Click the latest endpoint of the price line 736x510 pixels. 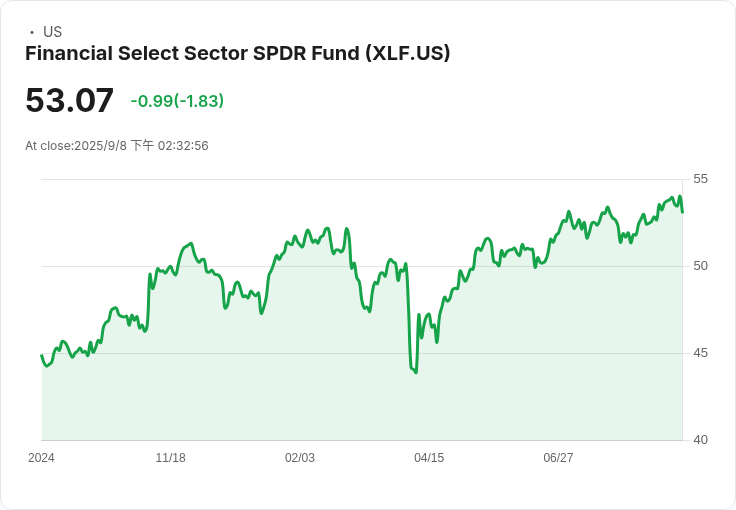[x=682, y=212]
